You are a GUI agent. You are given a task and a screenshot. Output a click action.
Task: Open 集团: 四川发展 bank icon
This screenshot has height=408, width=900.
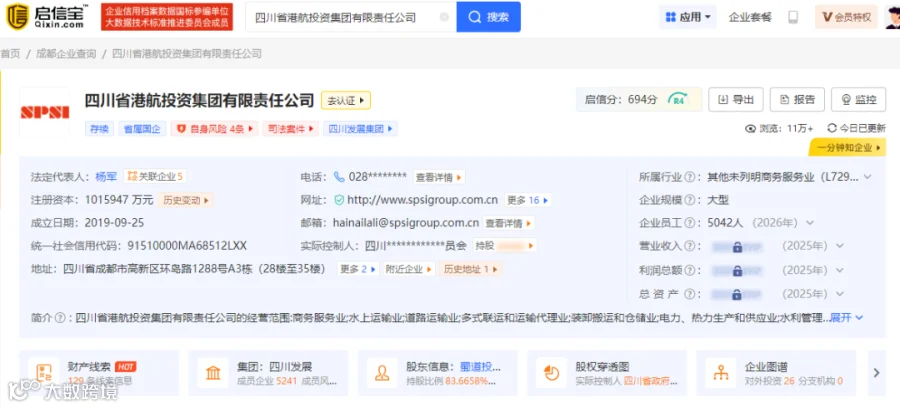(x=213, y=373)
